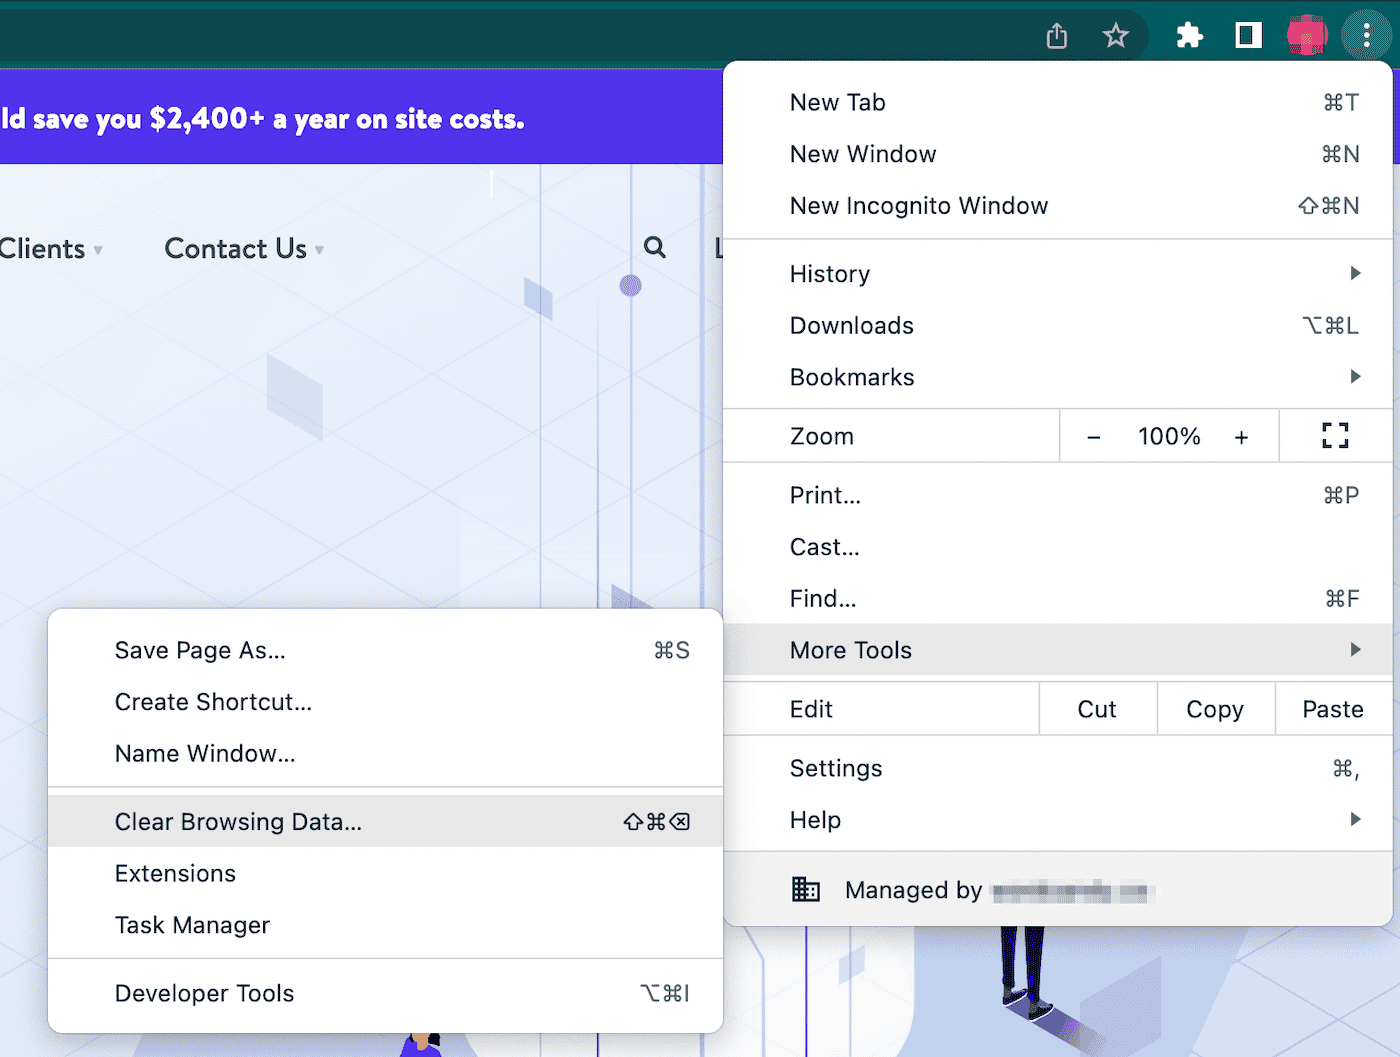Open Chrome Settings
Screen dimensions: 1400x1057
pos(836,768)
